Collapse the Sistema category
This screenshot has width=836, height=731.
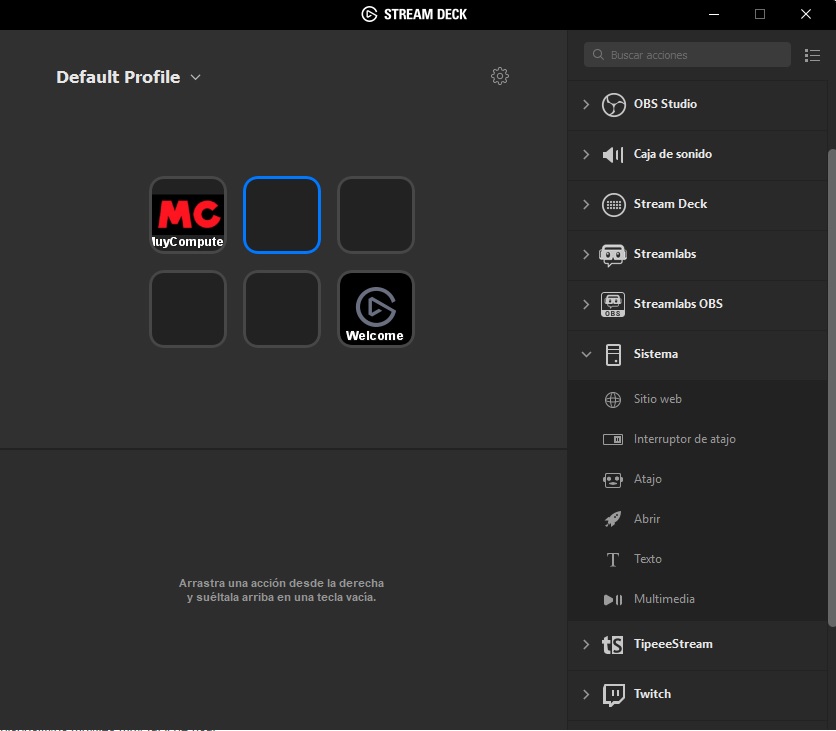point(586,354)
